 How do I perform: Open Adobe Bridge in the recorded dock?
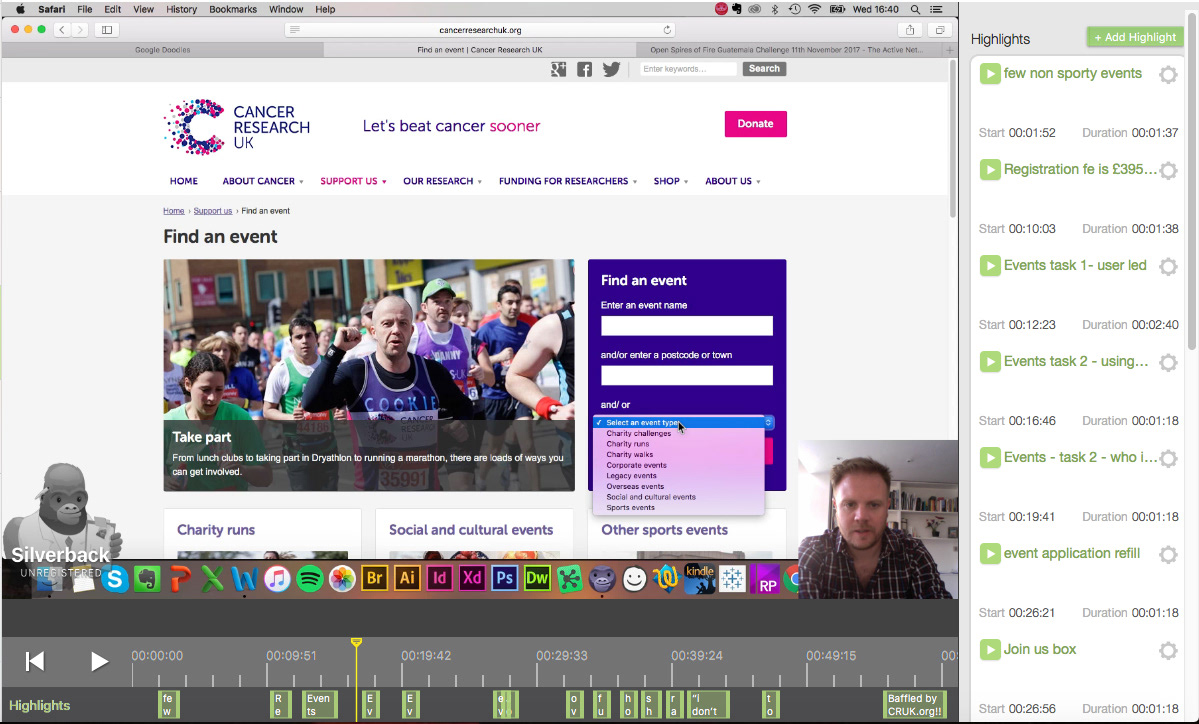click(x=375, y=579)
